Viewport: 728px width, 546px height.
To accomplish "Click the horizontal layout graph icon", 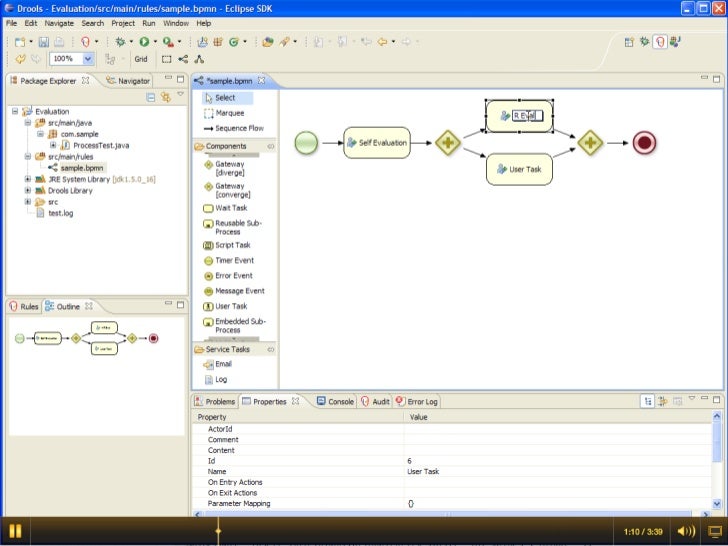I will (183, 59).
